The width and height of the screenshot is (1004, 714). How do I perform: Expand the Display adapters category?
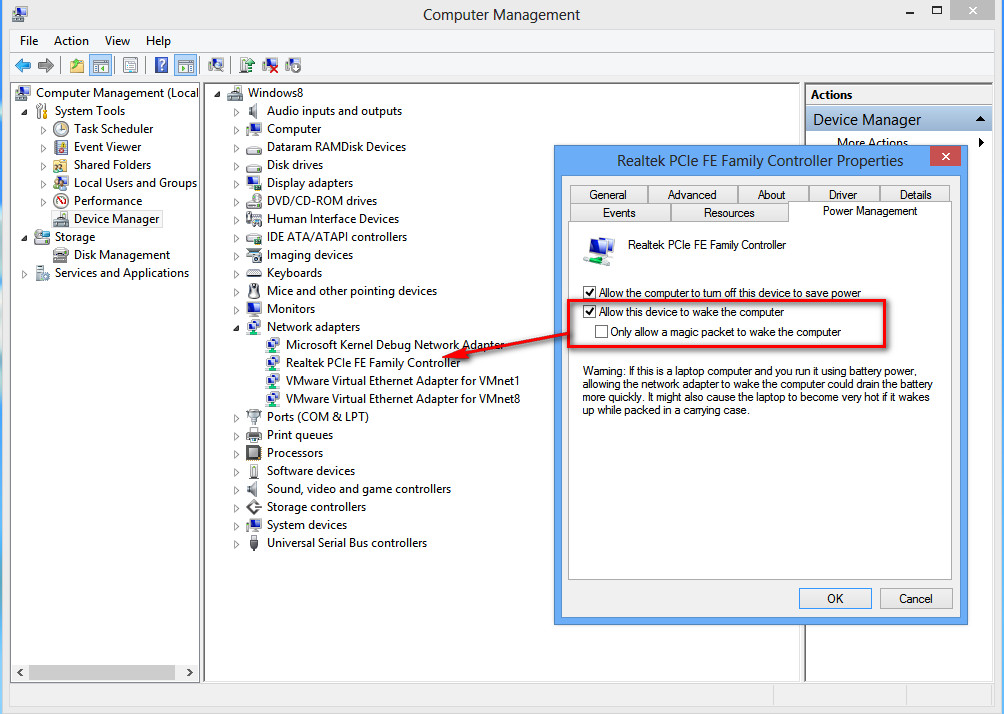click(x=236, y=183)
